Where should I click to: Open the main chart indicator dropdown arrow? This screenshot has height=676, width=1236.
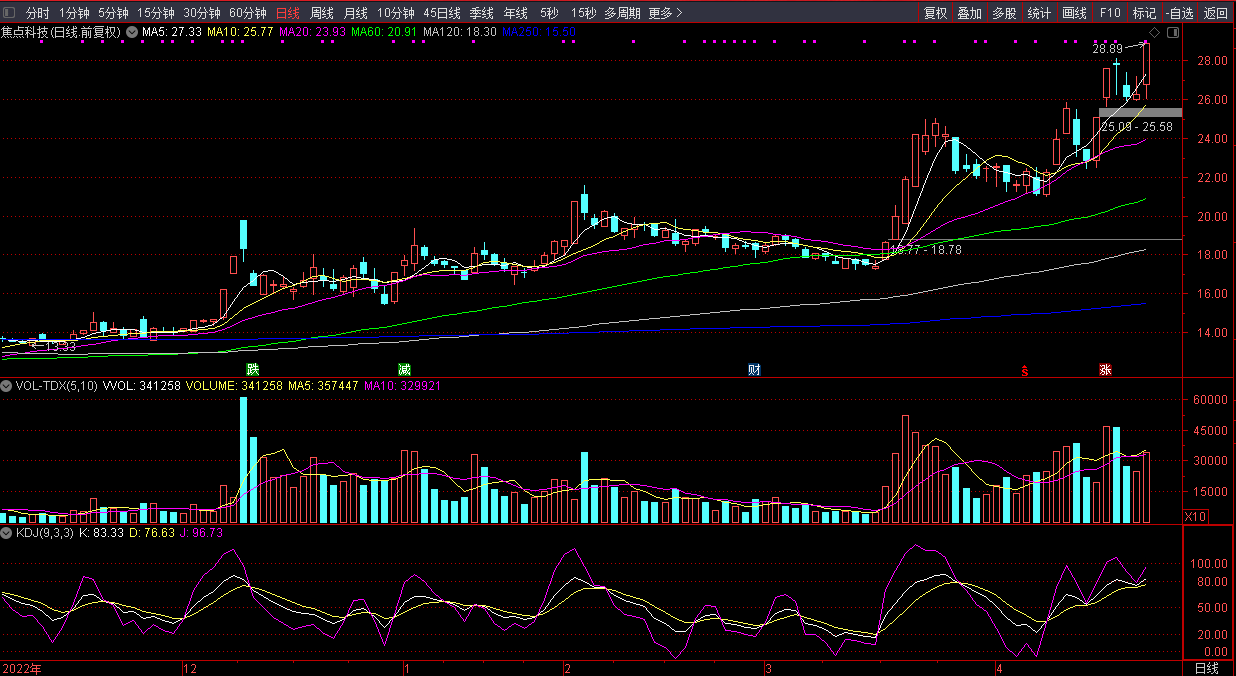point(132,32)
